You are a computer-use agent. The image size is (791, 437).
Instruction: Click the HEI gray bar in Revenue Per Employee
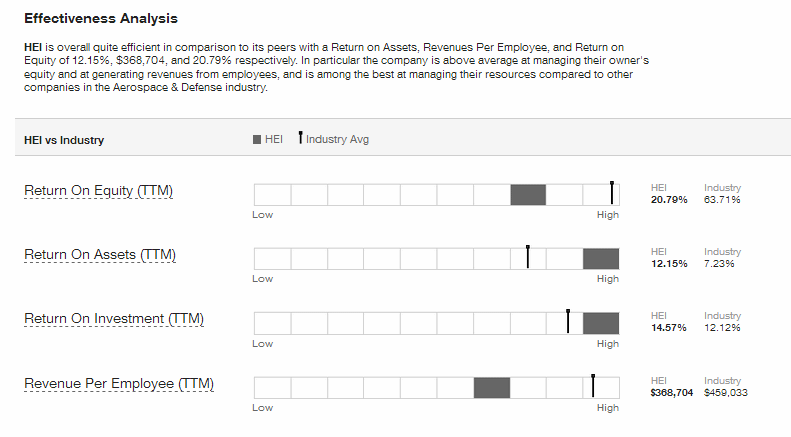pos(492,388)
